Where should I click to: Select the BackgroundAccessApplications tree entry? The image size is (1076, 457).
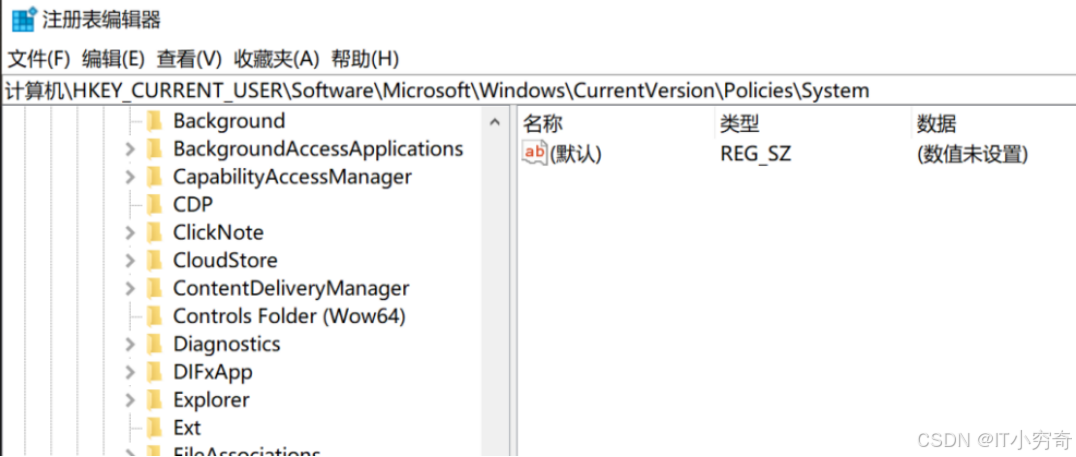[x=318, y=149]
